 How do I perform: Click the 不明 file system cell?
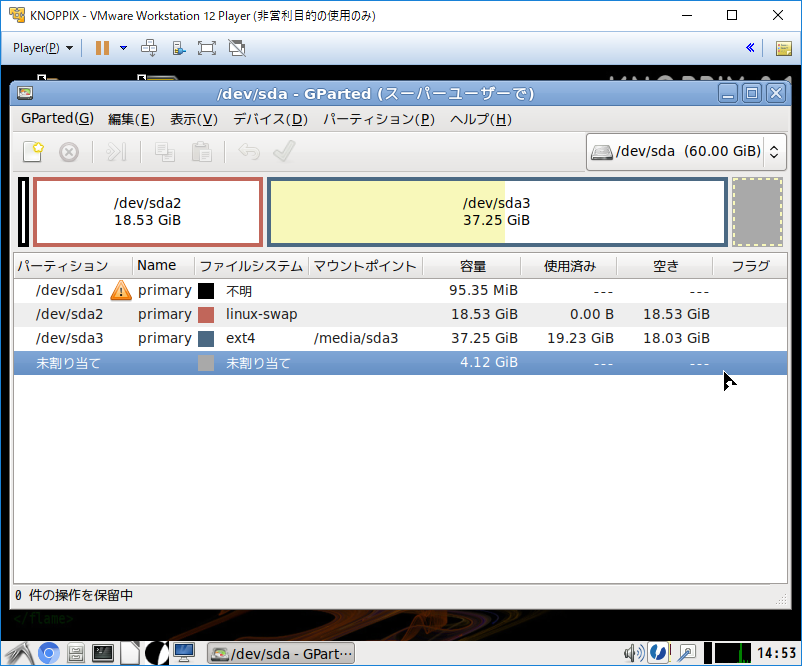tap(239, 291)
